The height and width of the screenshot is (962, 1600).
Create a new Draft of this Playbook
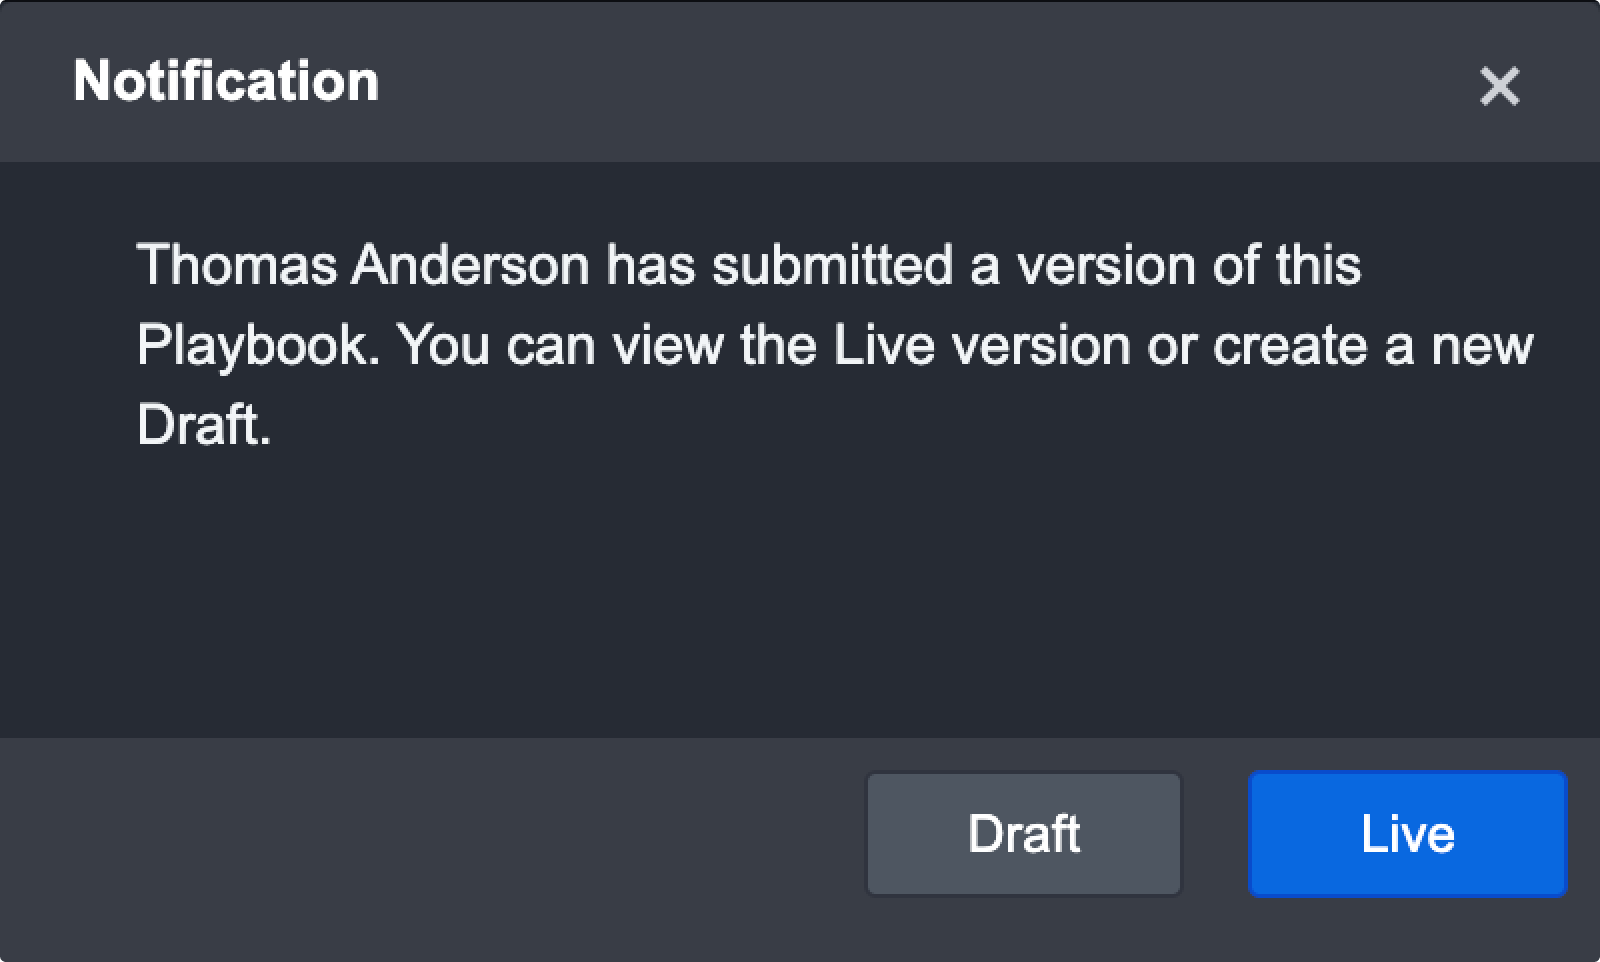tap(1023, 834)
